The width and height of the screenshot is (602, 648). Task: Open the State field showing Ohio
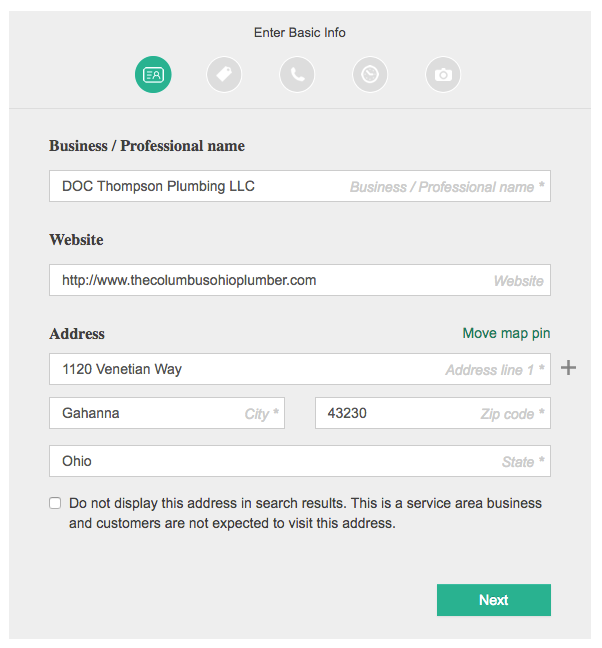[x=300, y=461]
